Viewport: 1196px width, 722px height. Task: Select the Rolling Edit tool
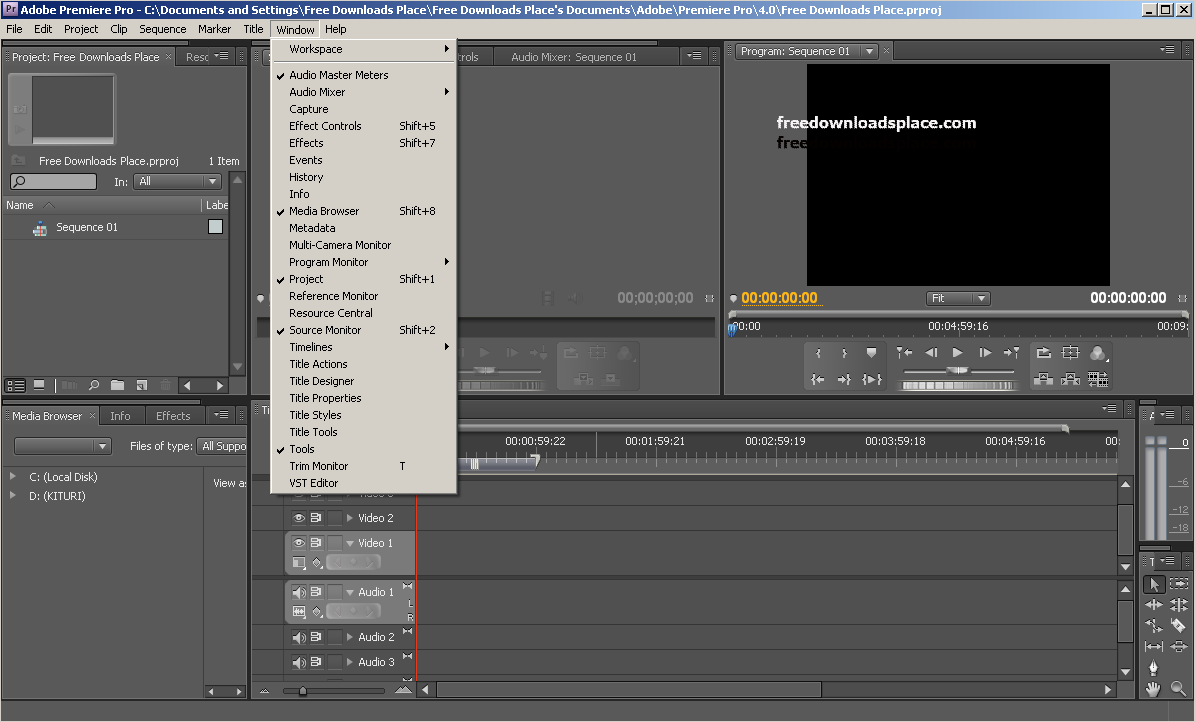pyautogui.click(x=1179, y=605)
